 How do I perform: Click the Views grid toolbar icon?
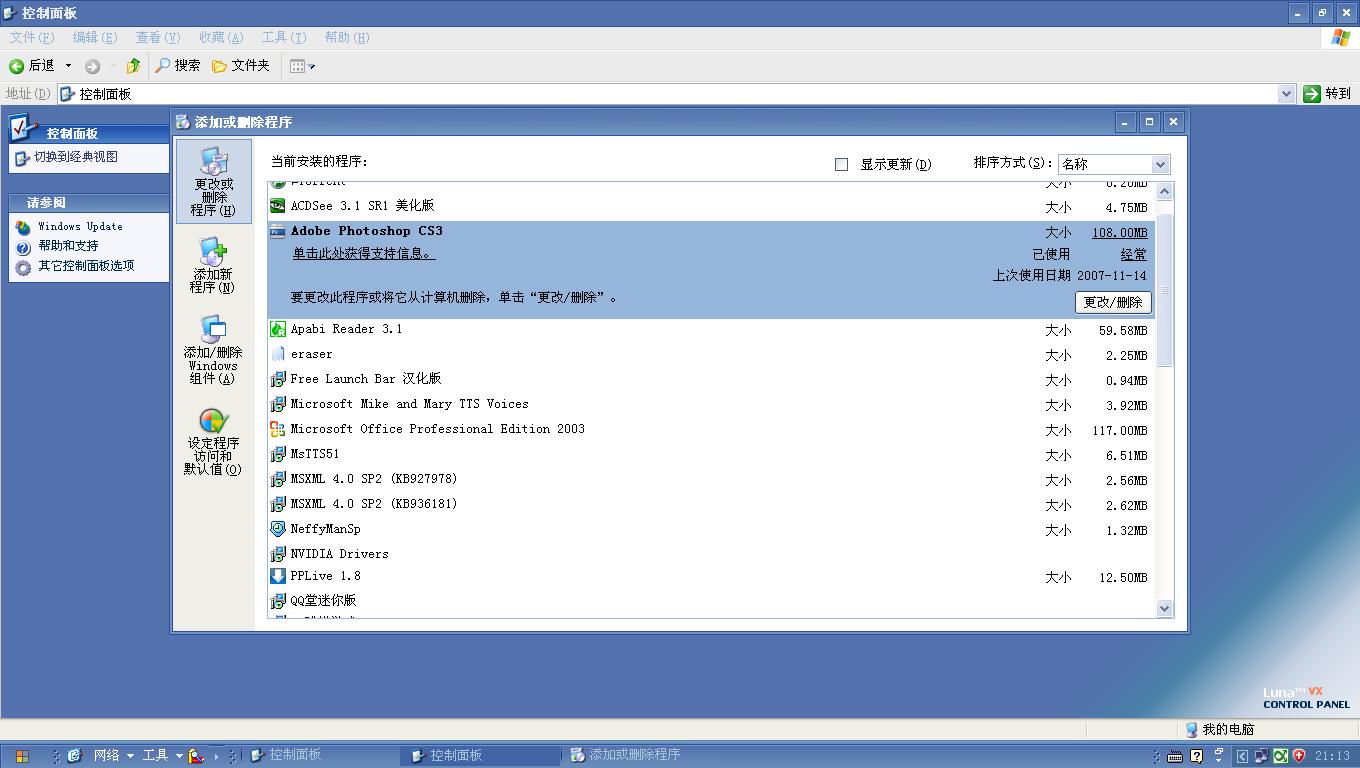[297, 66]
